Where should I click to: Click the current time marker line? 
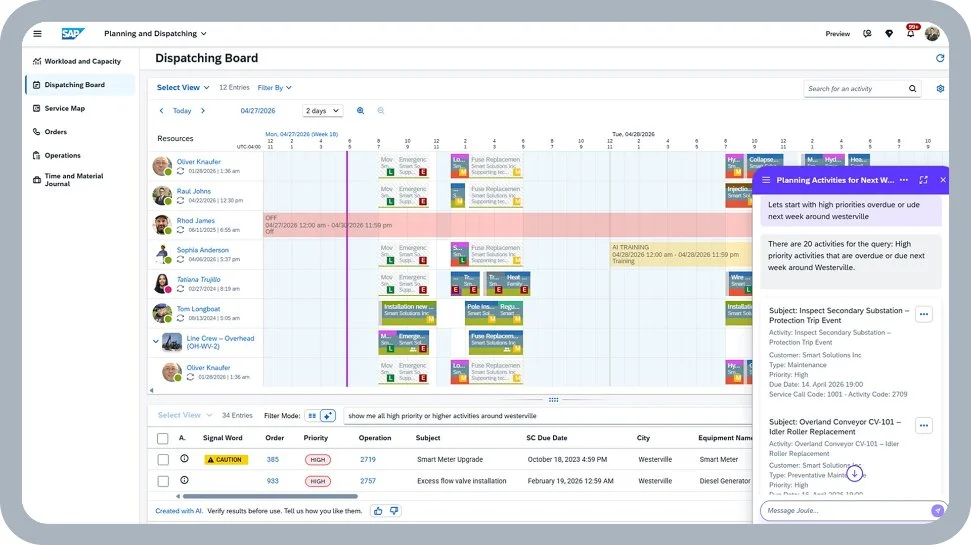coord(347,269)
